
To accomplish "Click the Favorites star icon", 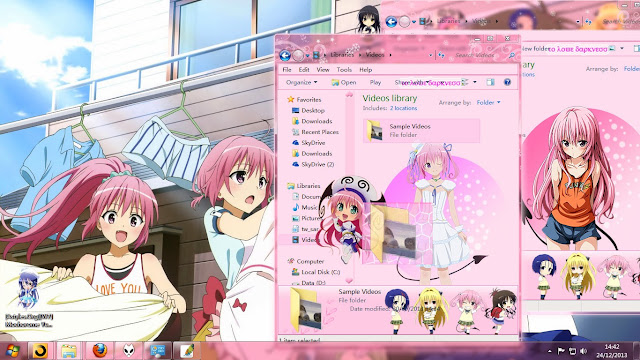I will 291,99.
